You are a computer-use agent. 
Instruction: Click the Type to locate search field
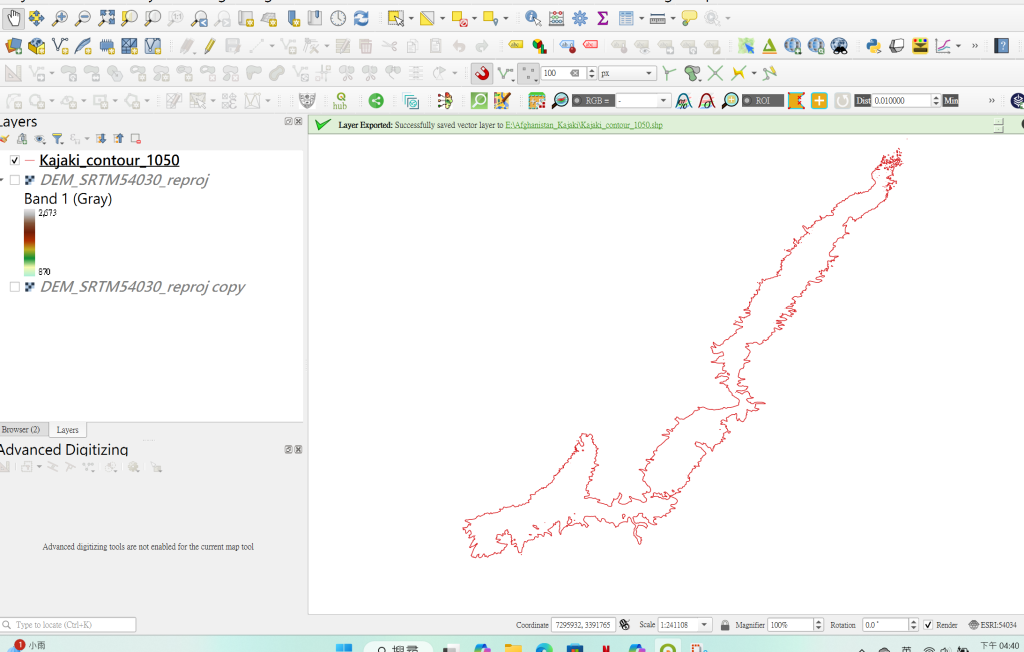point(68,625)
